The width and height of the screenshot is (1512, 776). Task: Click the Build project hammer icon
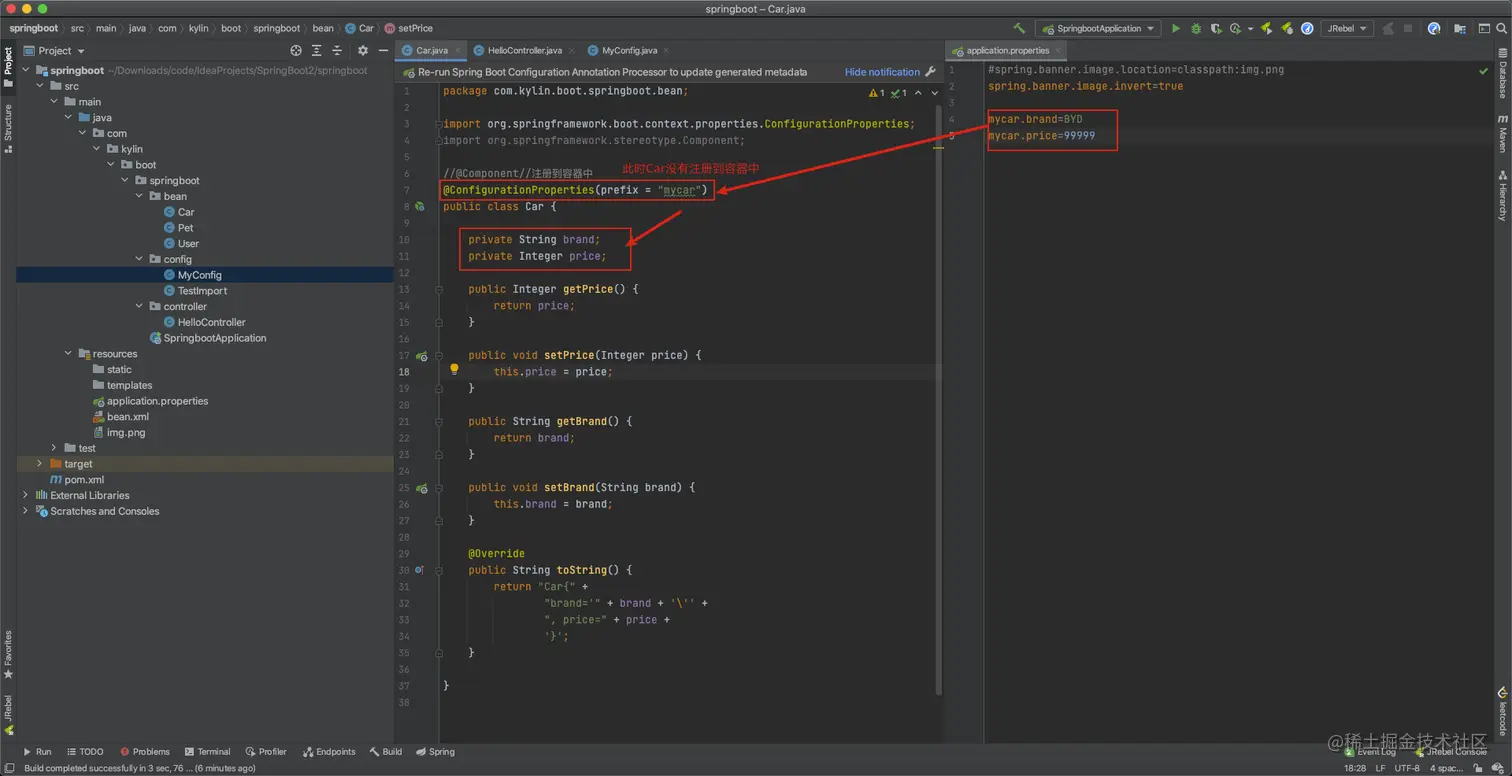[x=1019, y=28]
